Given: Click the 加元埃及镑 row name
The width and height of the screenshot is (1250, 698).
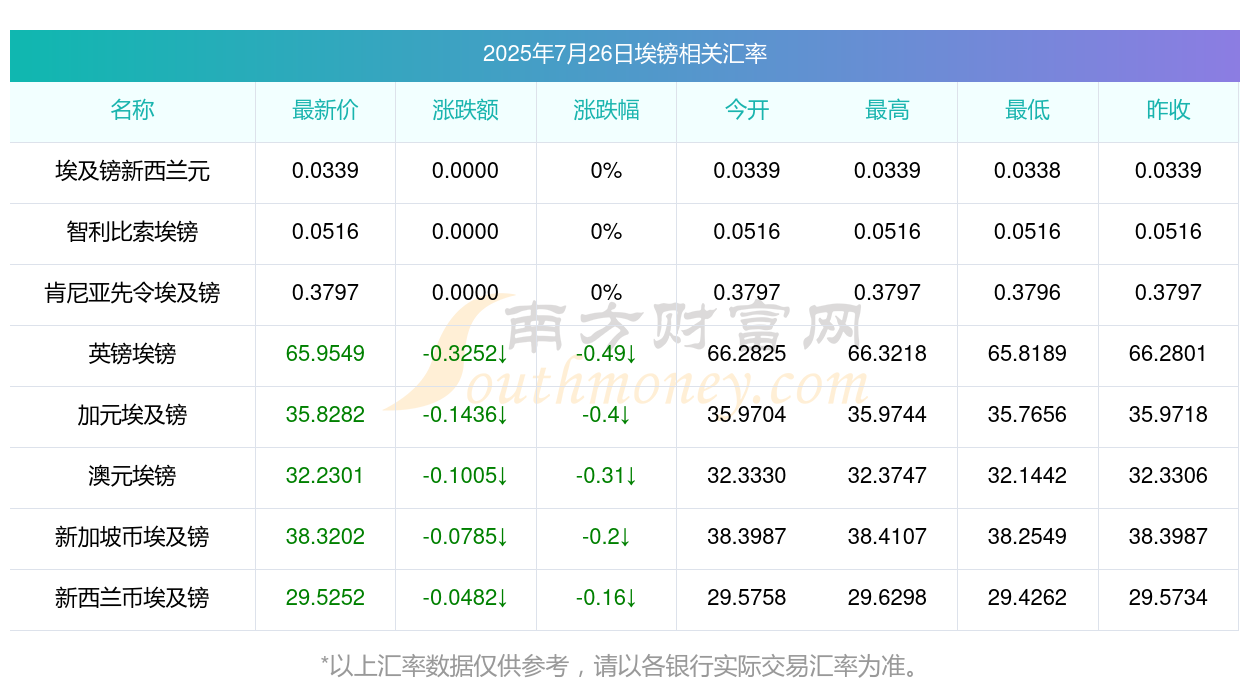Looking at the screenshot, I should [132, 415].
